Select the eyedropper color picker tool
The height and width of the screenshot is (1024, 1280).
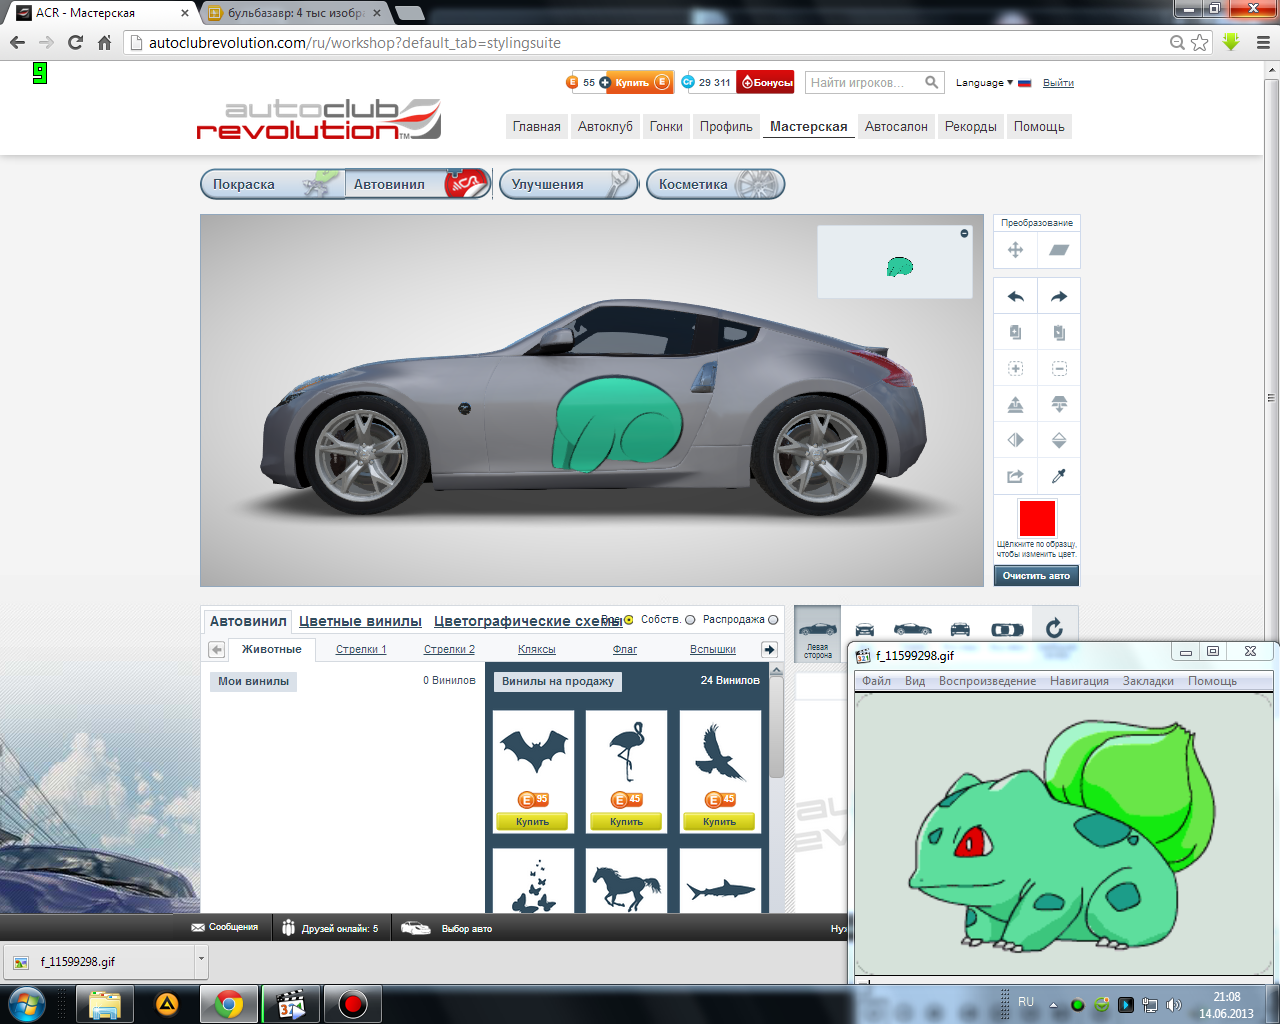[x=1059, y=477]
